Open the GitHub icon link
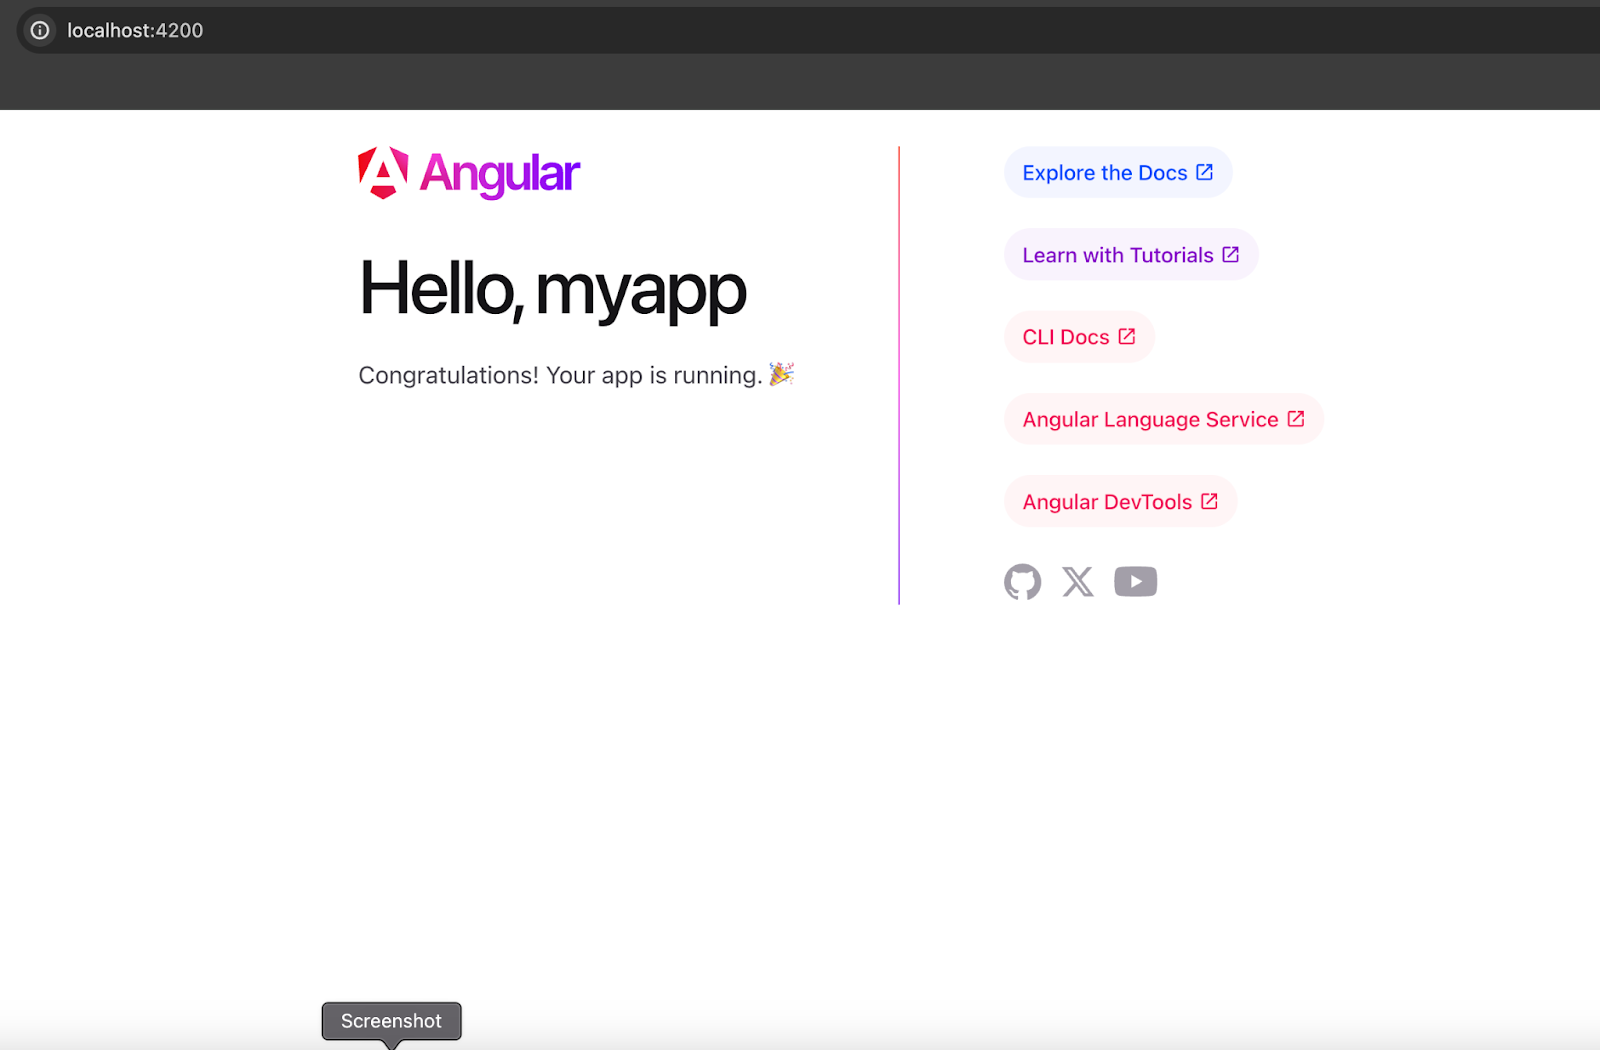This screenshot has width=1600, height=1050. pos(1022,582)
